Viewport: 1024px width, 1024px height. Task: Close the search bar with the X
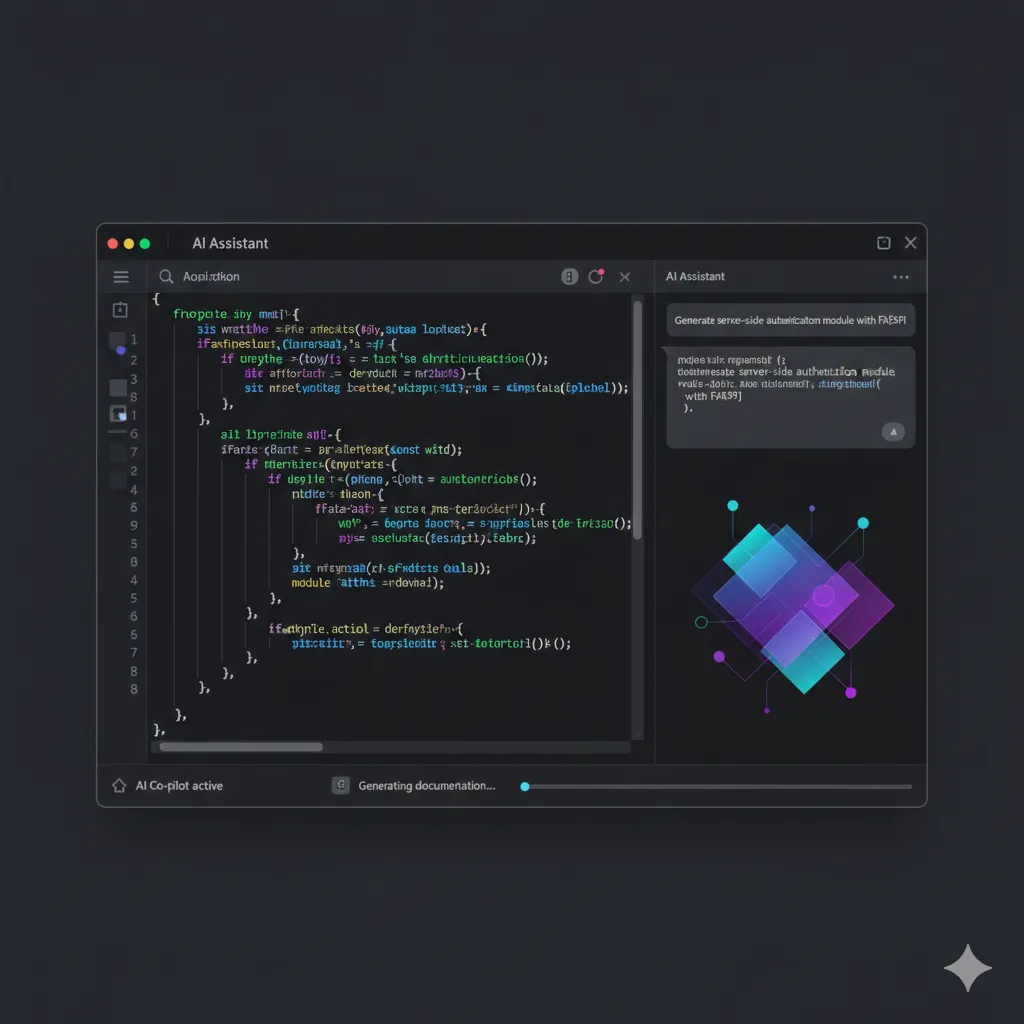[625, 277]
